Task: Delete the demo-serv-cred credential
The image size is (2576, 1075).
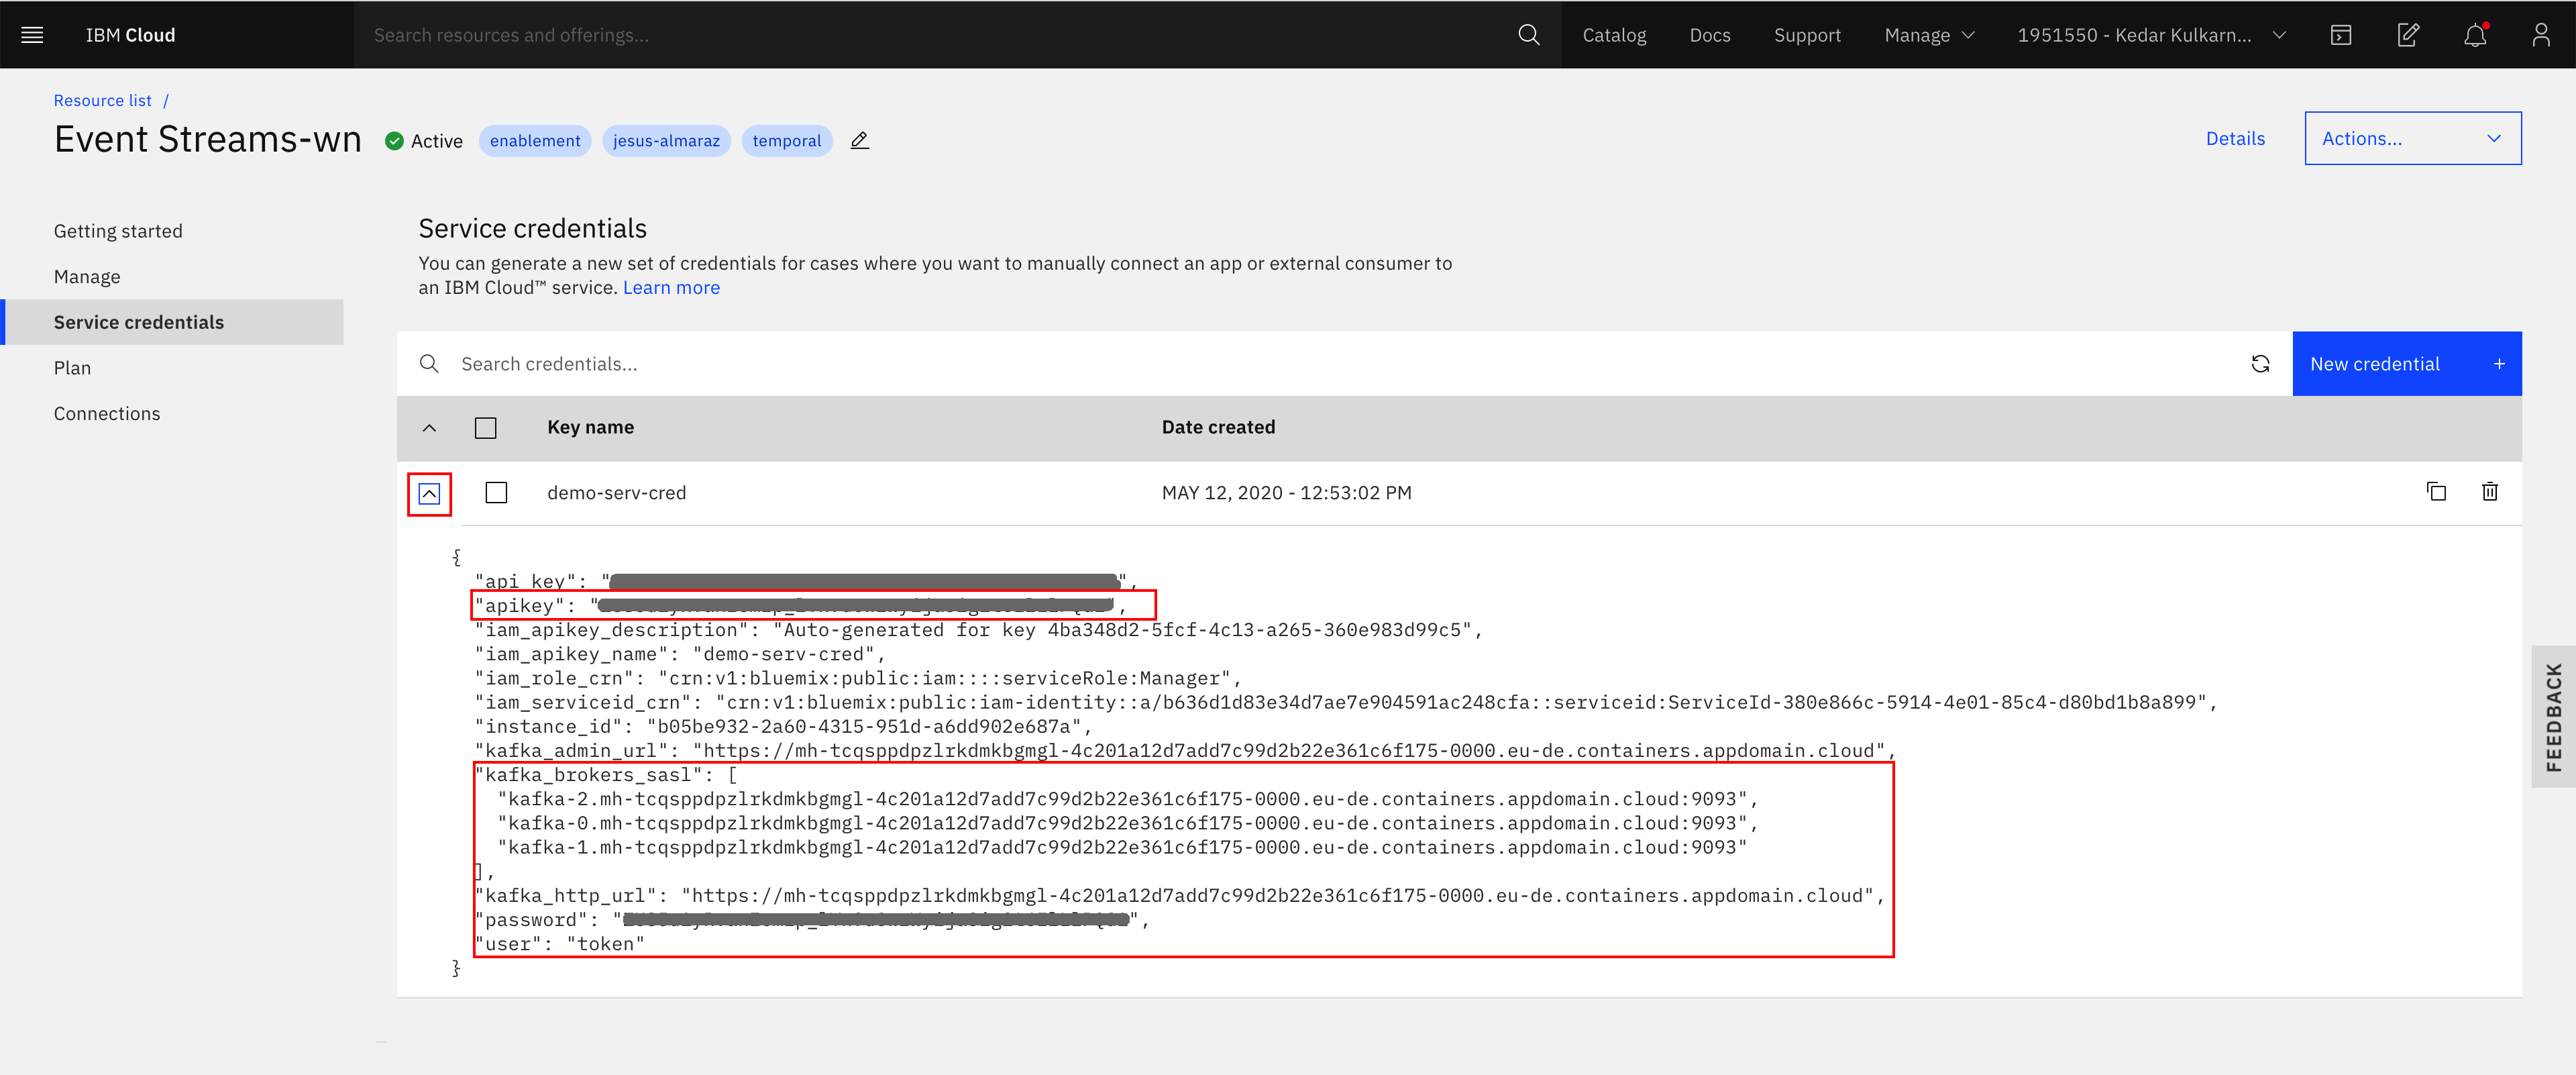Action: [2490, 492]
